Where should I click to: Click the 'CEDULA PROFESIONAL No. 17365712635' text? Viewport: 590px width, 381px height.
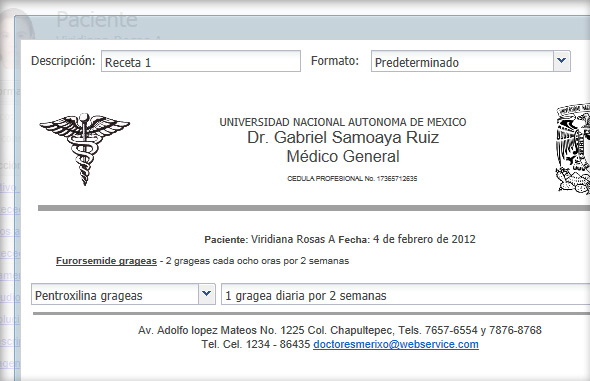352,179
